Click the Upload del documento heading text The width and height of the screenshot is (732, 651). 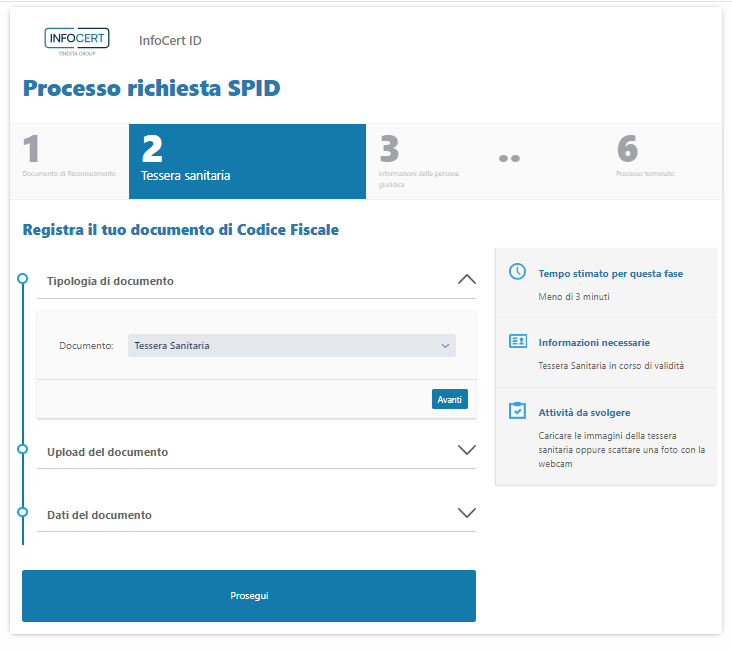107,452
